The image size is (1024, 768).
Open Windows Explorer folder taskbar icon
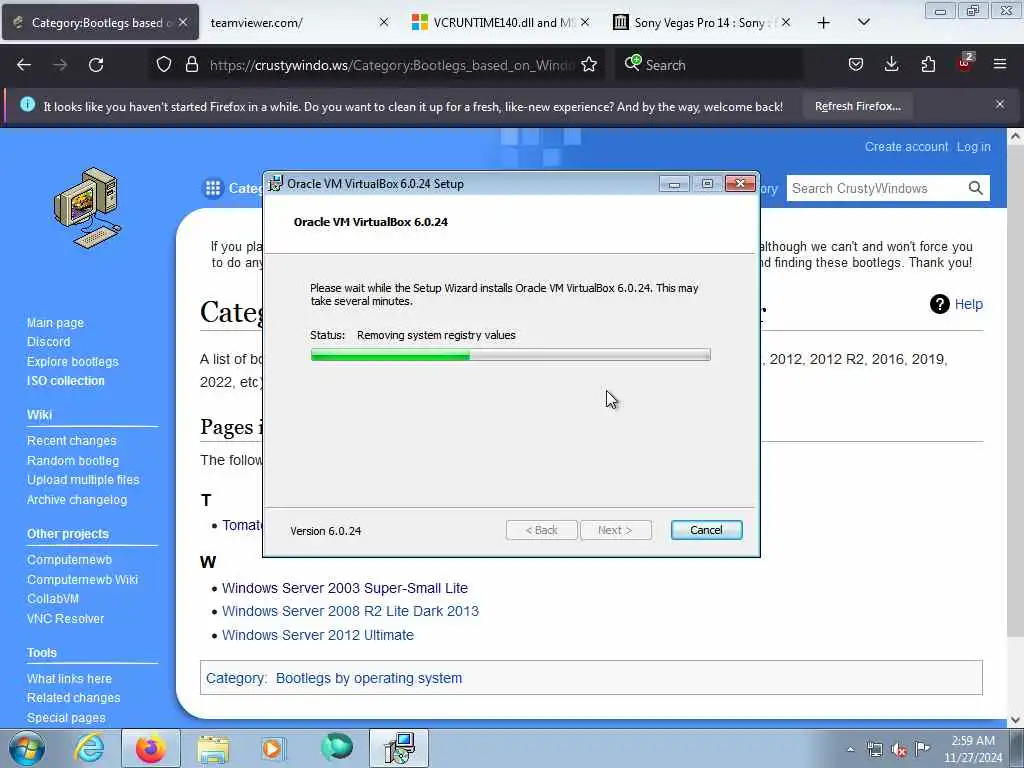point(213,749)
